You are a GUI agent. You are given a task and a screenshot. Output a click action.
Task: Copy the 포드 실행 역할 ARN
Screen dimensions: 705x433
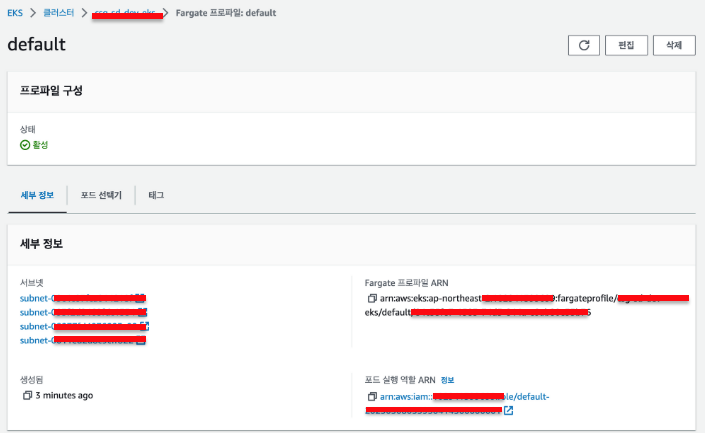pos(372,397)
